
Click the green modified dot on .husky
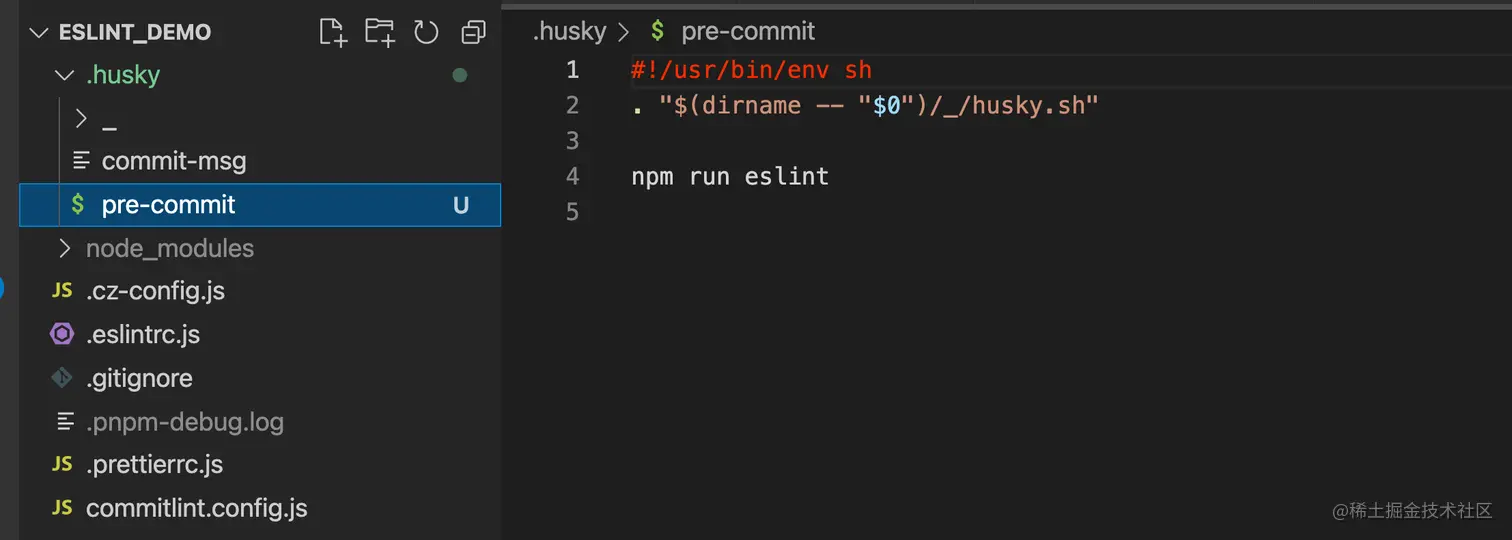460,75
